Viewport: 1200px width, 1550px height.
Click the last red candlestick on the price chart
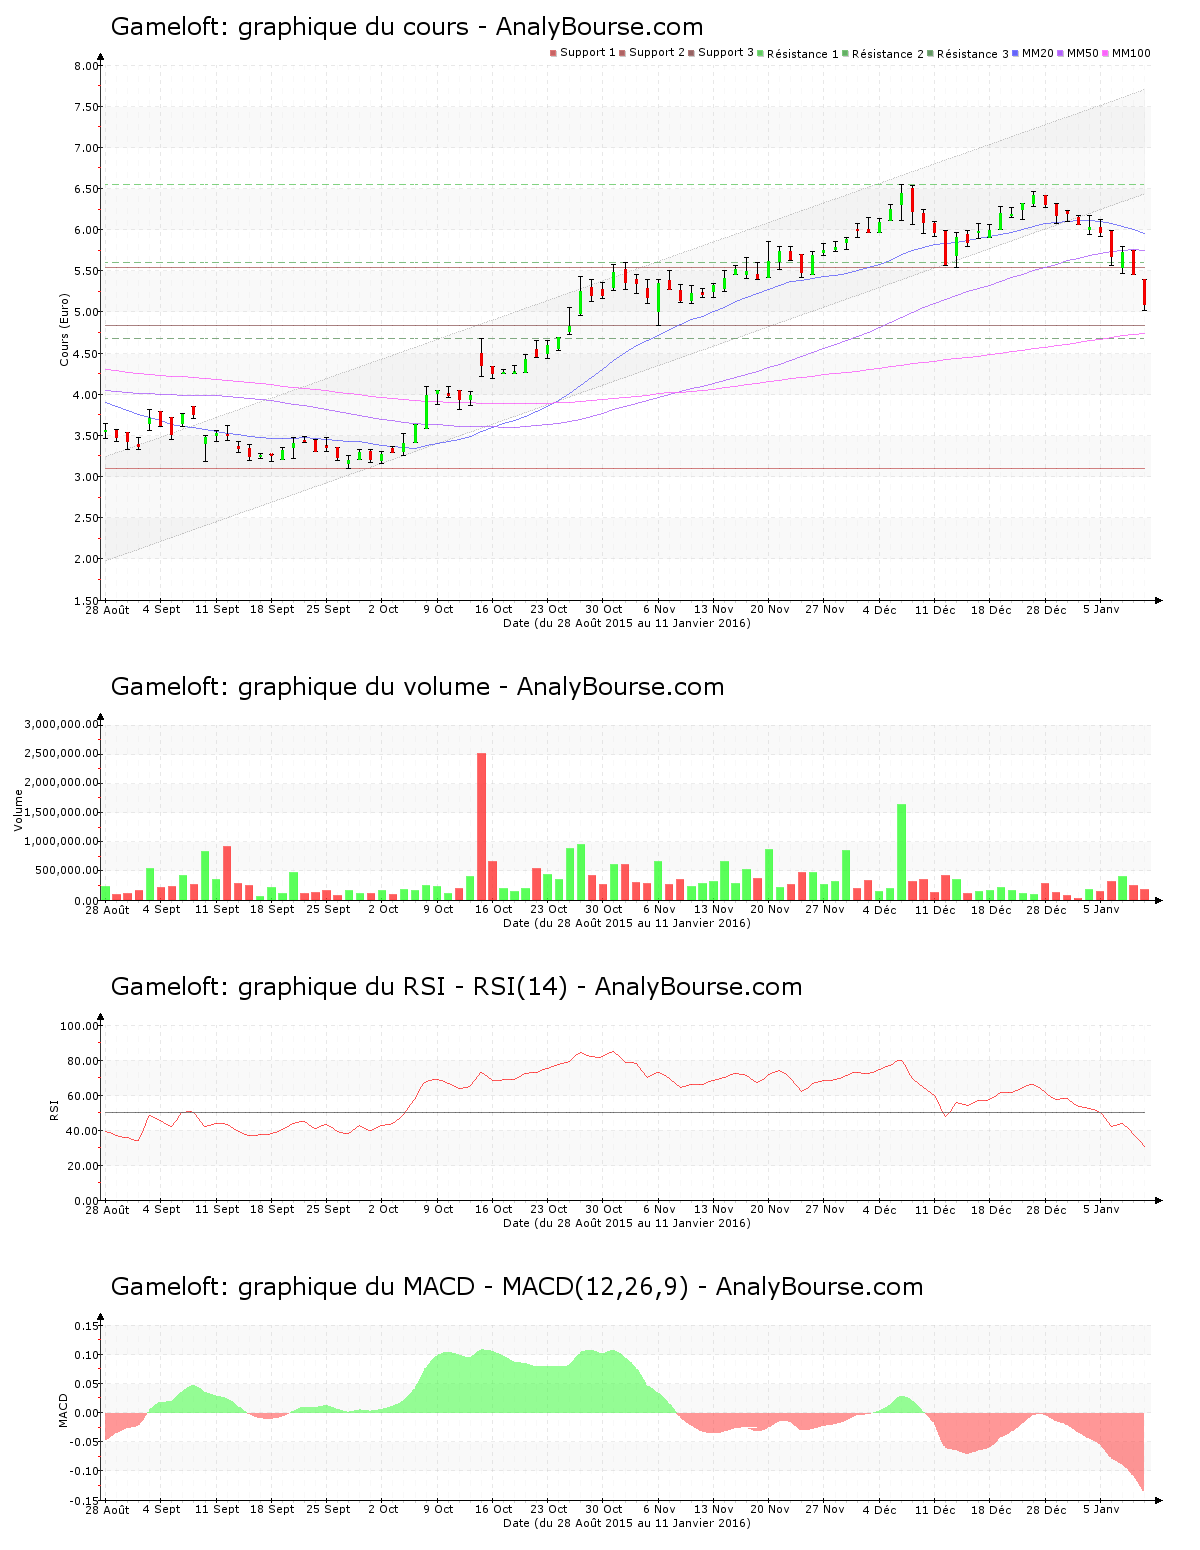pyautogui.click(x=1144, y=294)
